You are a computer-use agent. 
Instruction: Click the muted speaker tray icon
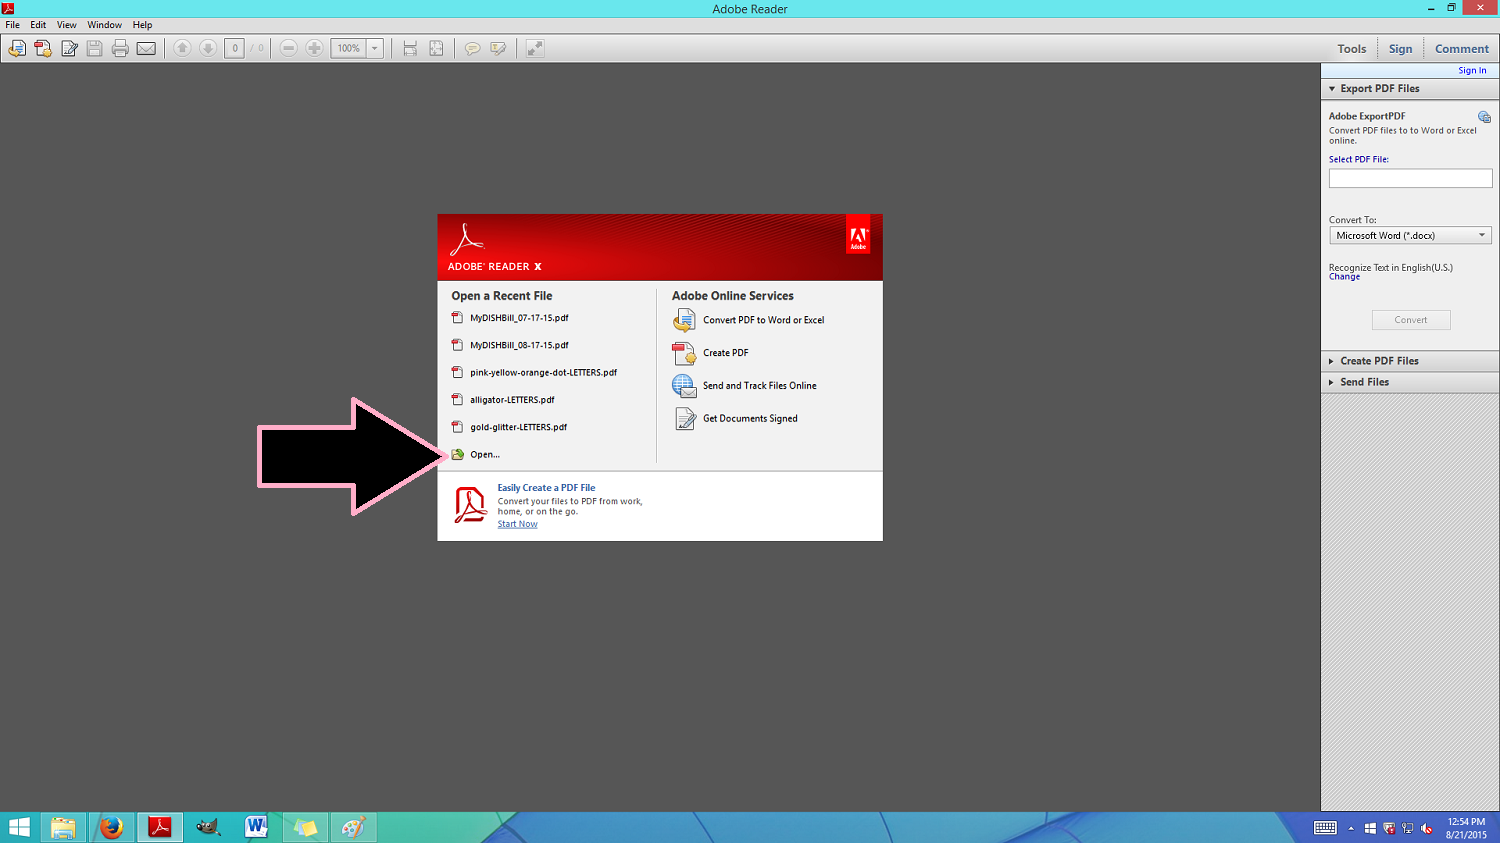click(1427, 828)
